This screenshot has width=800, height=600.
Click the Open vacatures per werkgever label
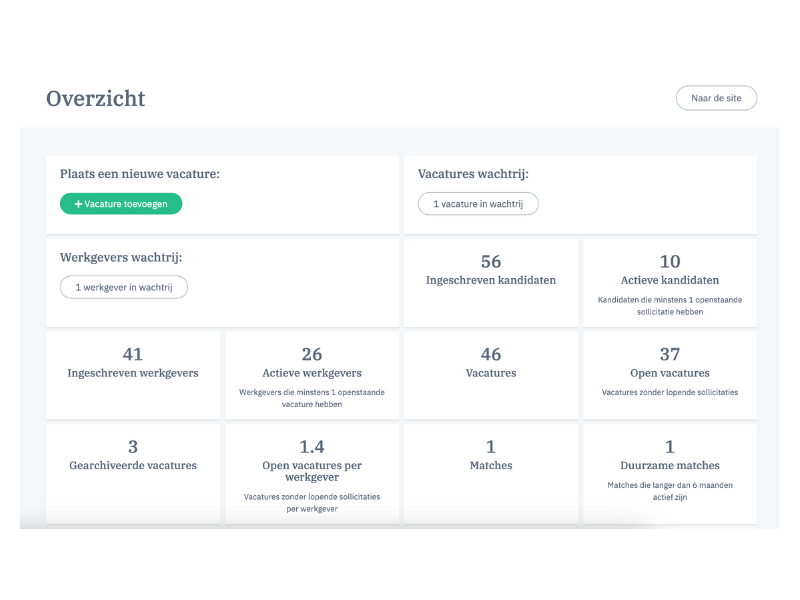(312, 471)
